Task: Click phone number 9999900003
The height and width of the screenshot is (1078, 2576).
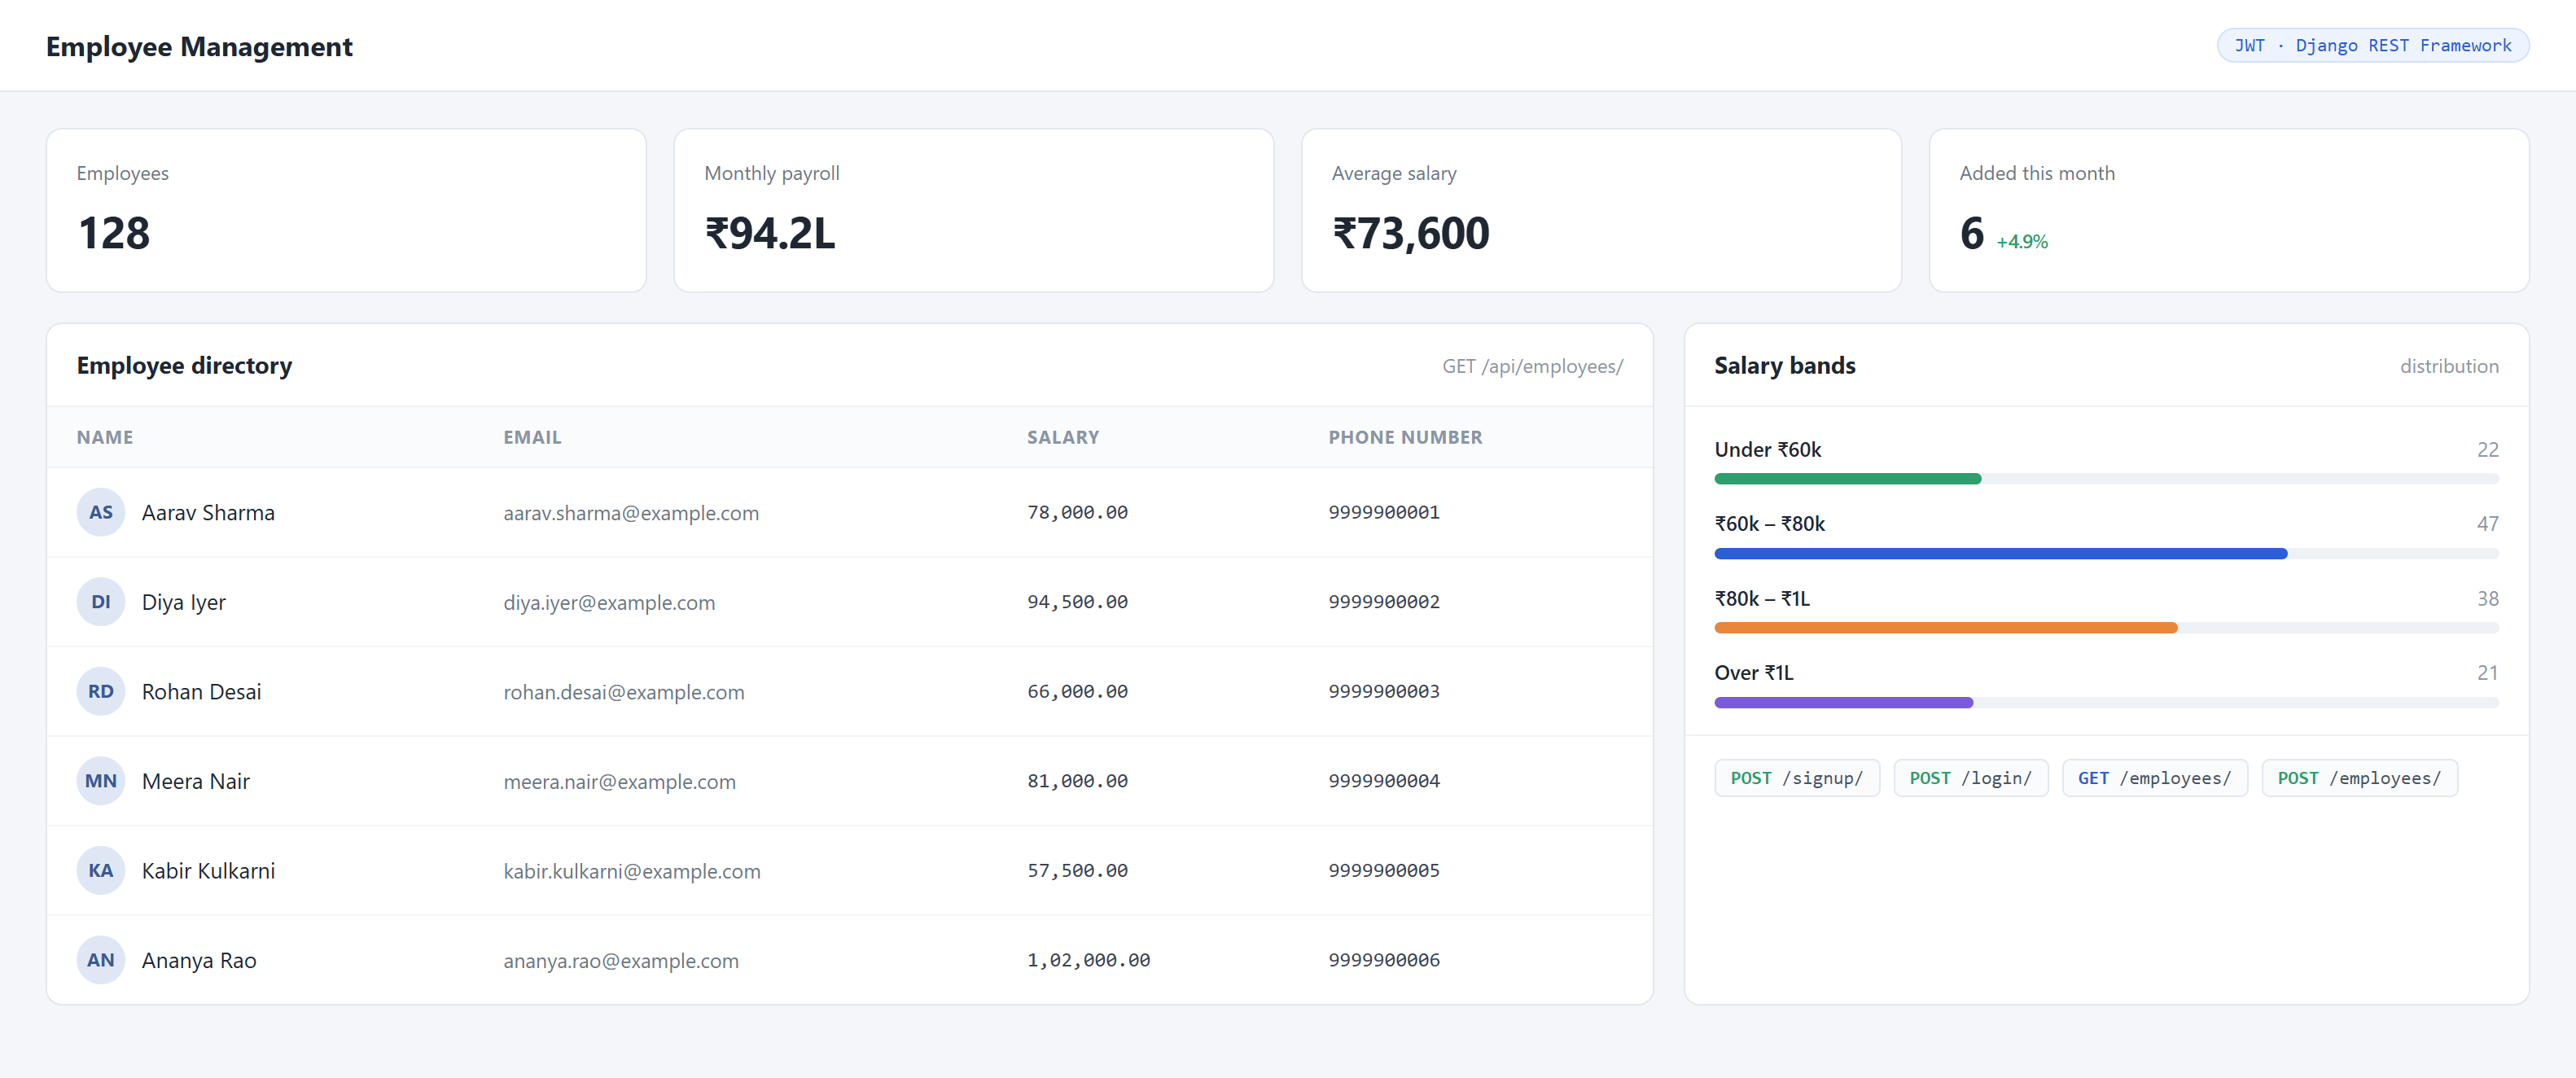Action: click(x=1384, y=691)
